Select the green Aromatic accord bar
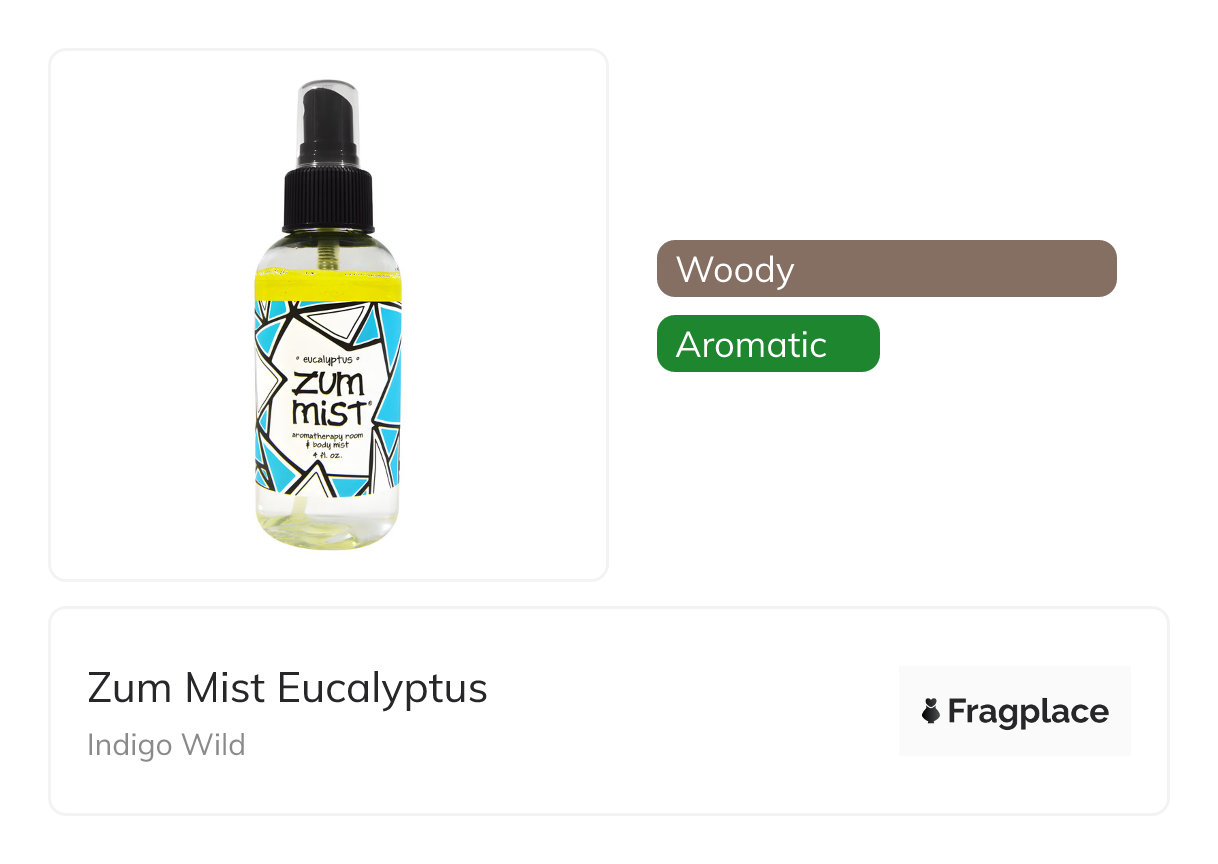 coord(768,343)
